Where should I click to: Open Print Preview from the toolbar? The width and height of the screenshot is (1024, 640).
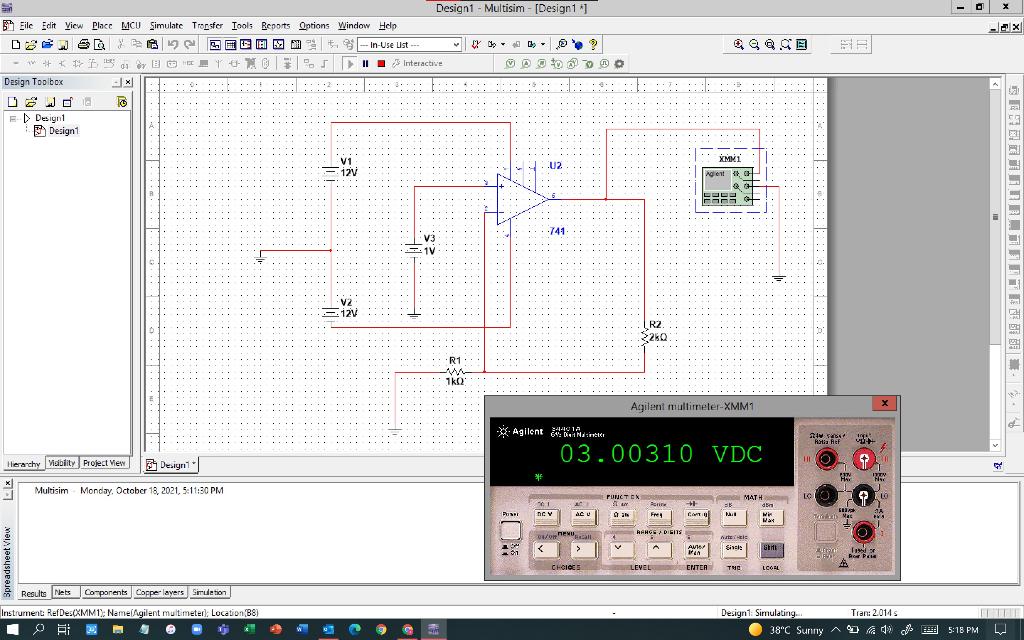point(101,44)
